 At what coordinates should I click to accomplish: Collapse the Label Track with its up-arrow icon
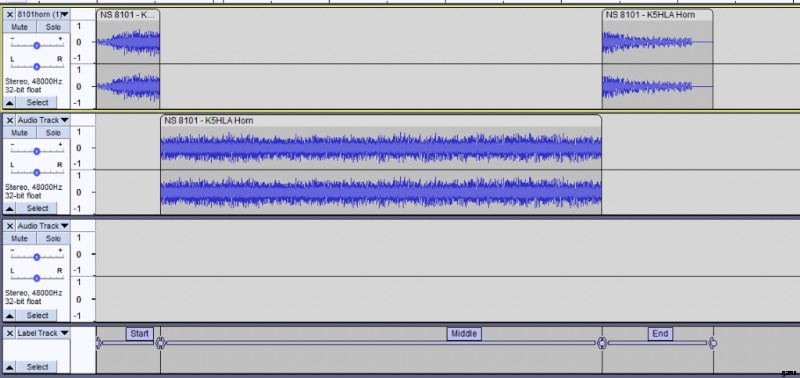(x=9, y=367)
